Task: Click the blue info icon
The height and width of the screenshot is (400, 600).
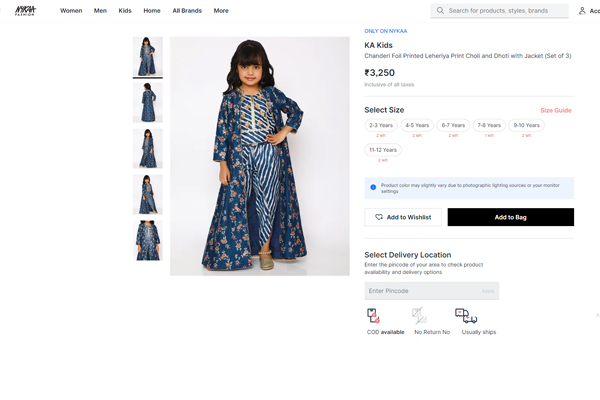Action: (x=373, y=187)
